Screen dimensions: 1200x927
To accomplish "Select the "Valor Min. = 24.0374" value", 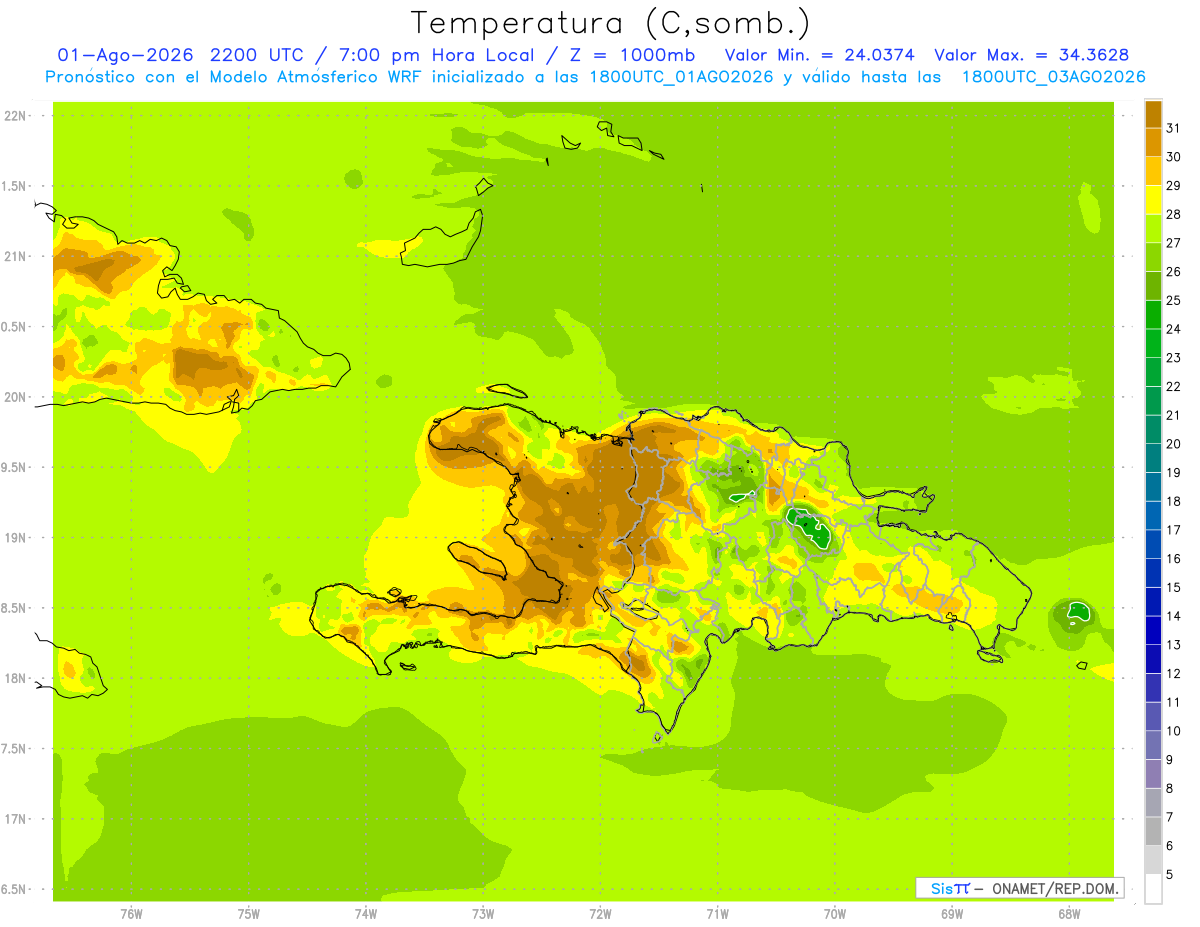I will [x=819, y=55].
